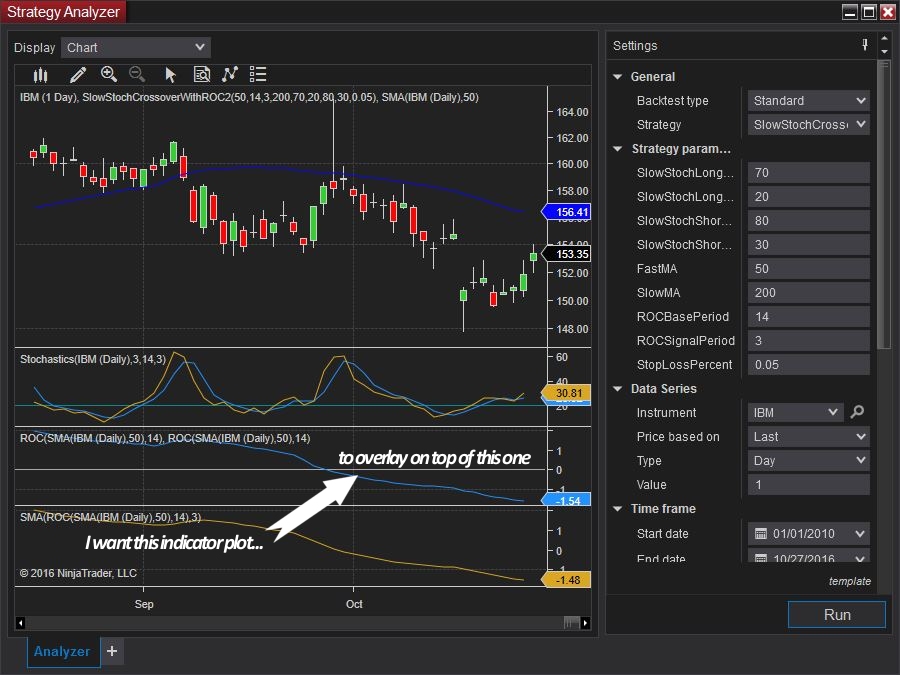The width and height of the screenshot is (900, 675).
Task: Click the ROC(SMA indicator panel label
Action: click(165, 439)
